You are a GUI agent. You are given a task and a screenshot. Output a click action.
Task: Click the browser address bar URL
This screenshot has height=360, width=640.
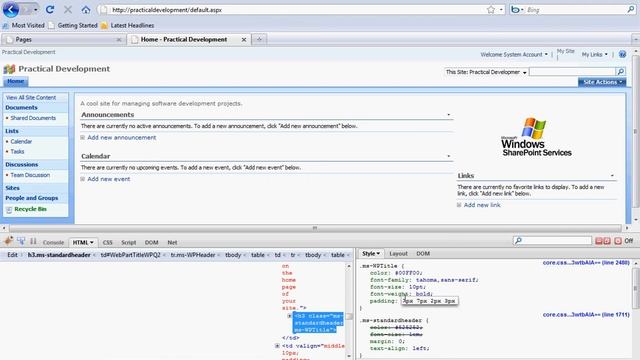coord(167,10)
